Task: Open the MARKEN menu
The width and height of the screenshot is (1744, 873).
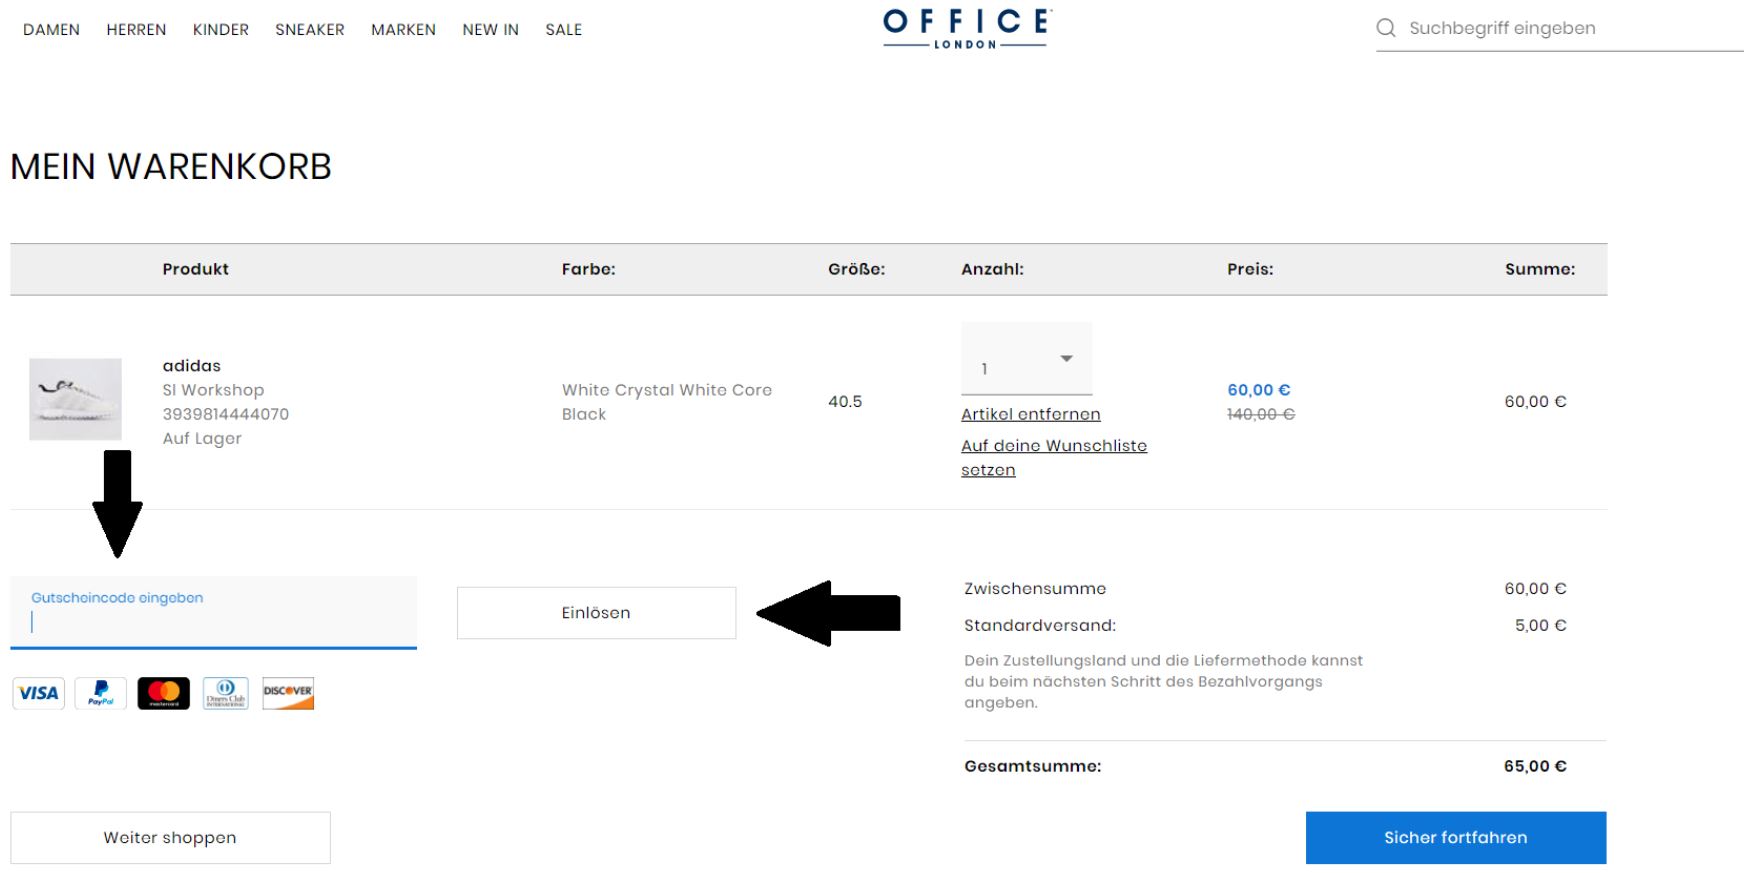Action: pyautogui.click(x=403, y=30)
